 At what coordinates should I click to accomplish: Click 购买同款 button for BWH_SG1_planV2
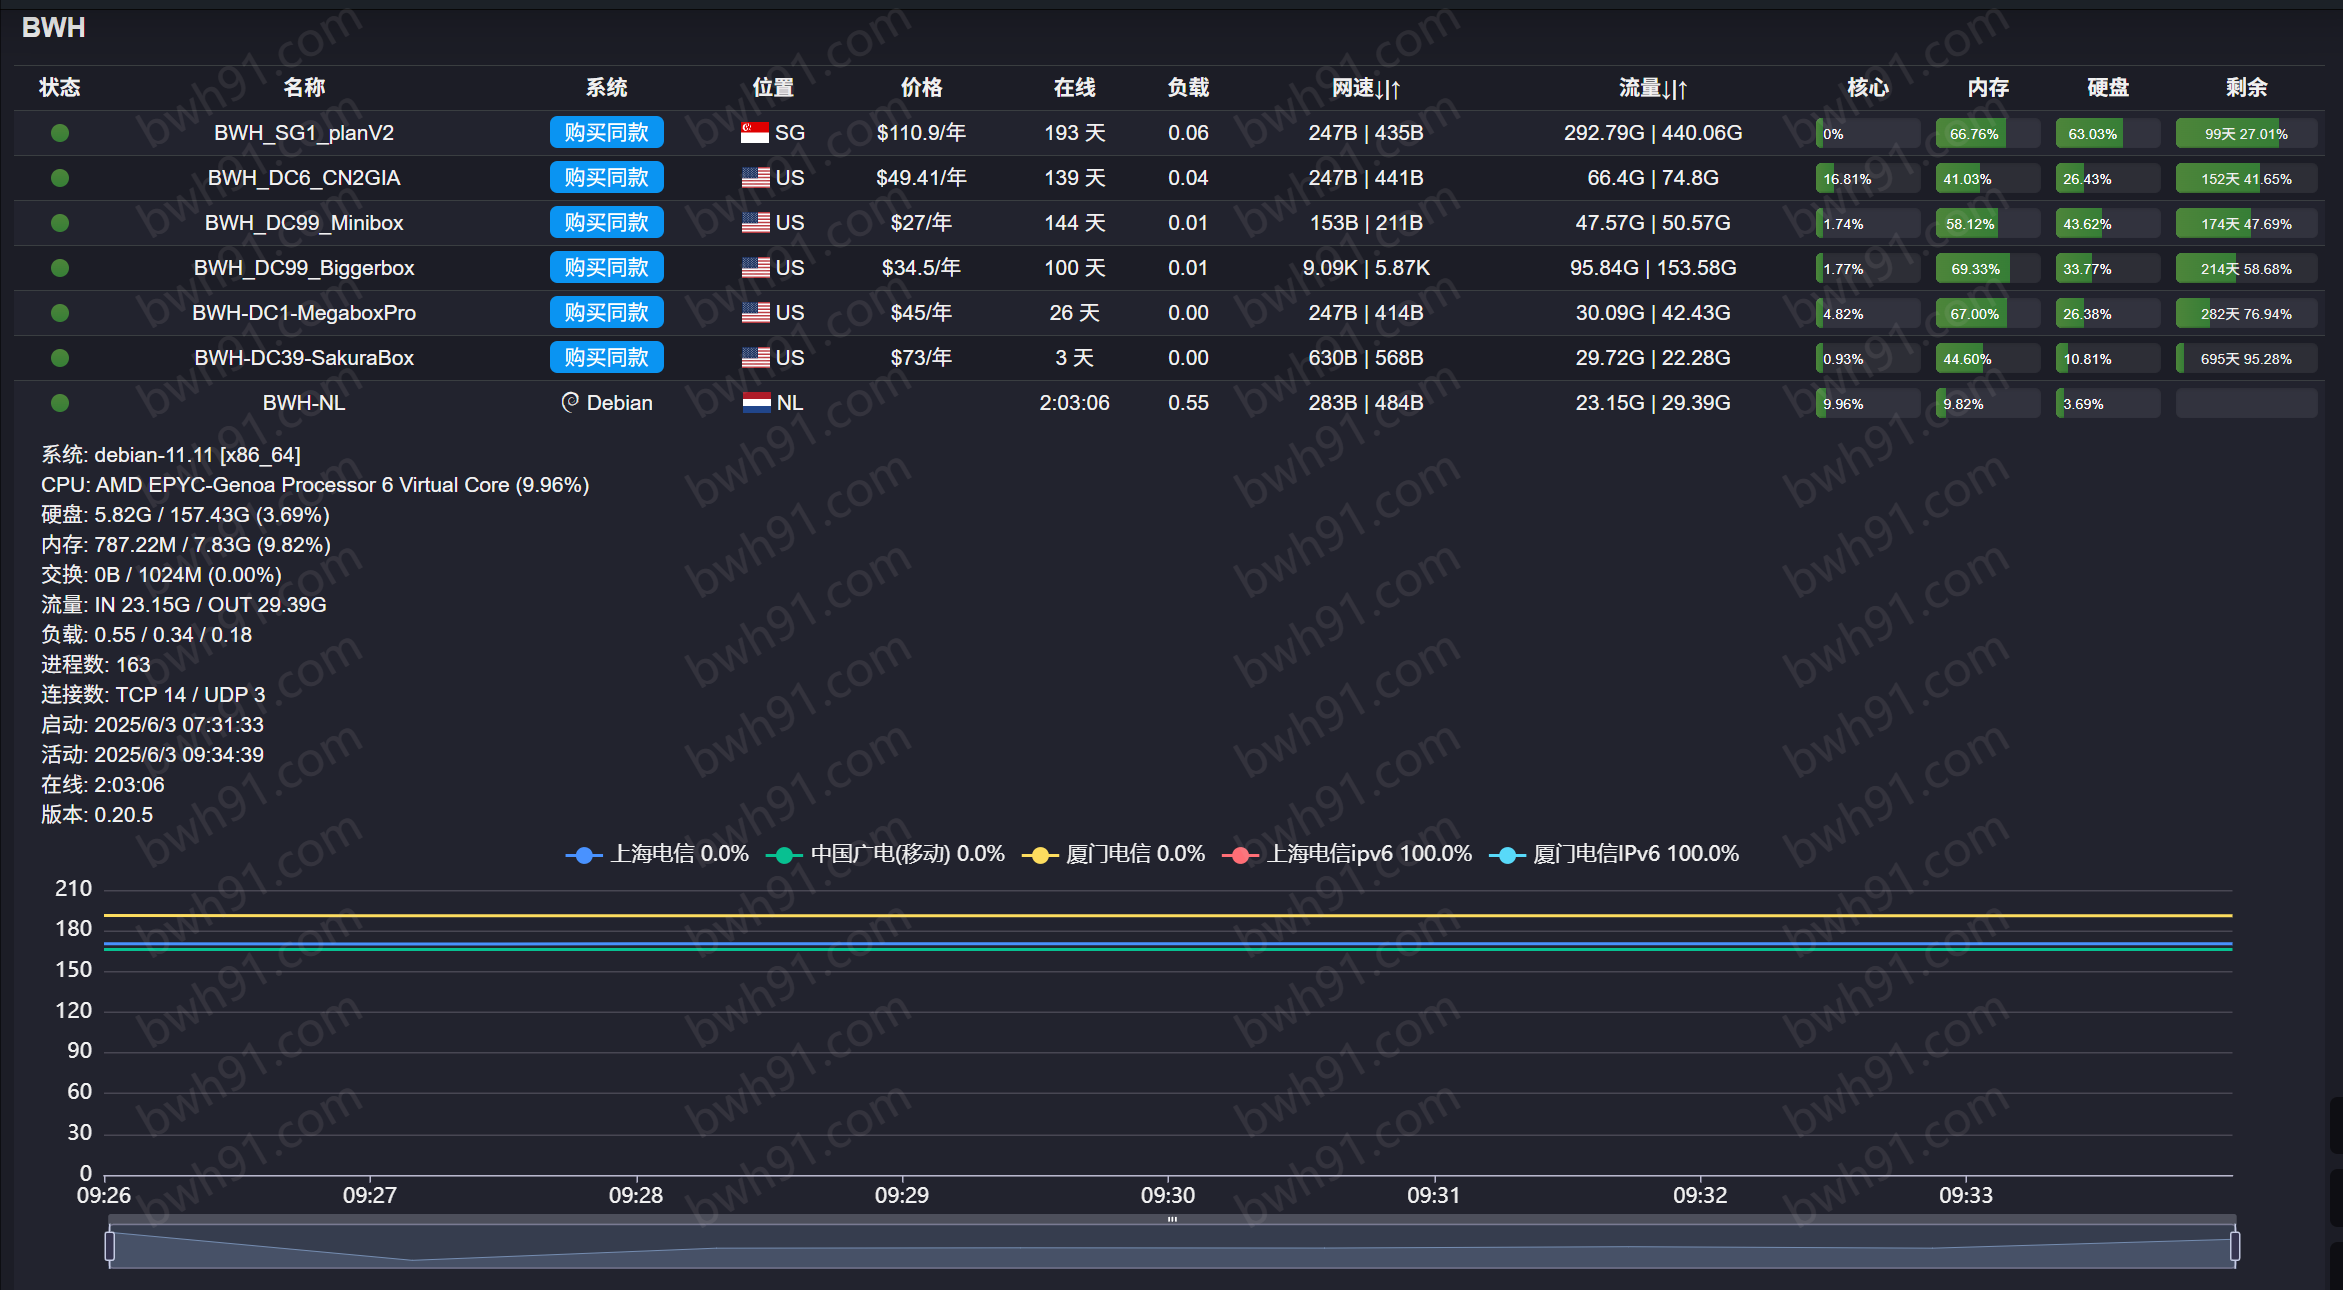(x=606, y=133)
